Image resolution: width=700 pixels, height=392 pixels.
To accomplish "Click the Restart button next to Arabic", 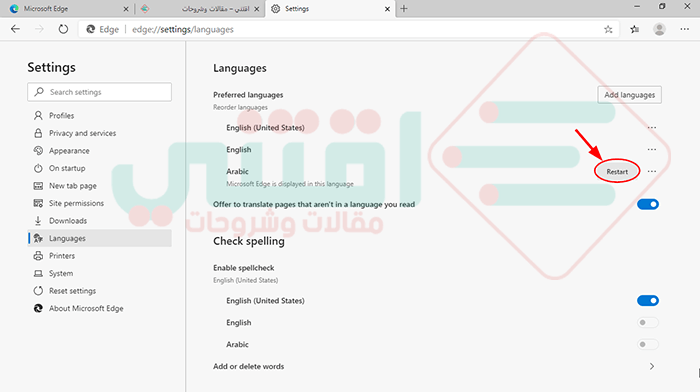I will click(617, 171).
